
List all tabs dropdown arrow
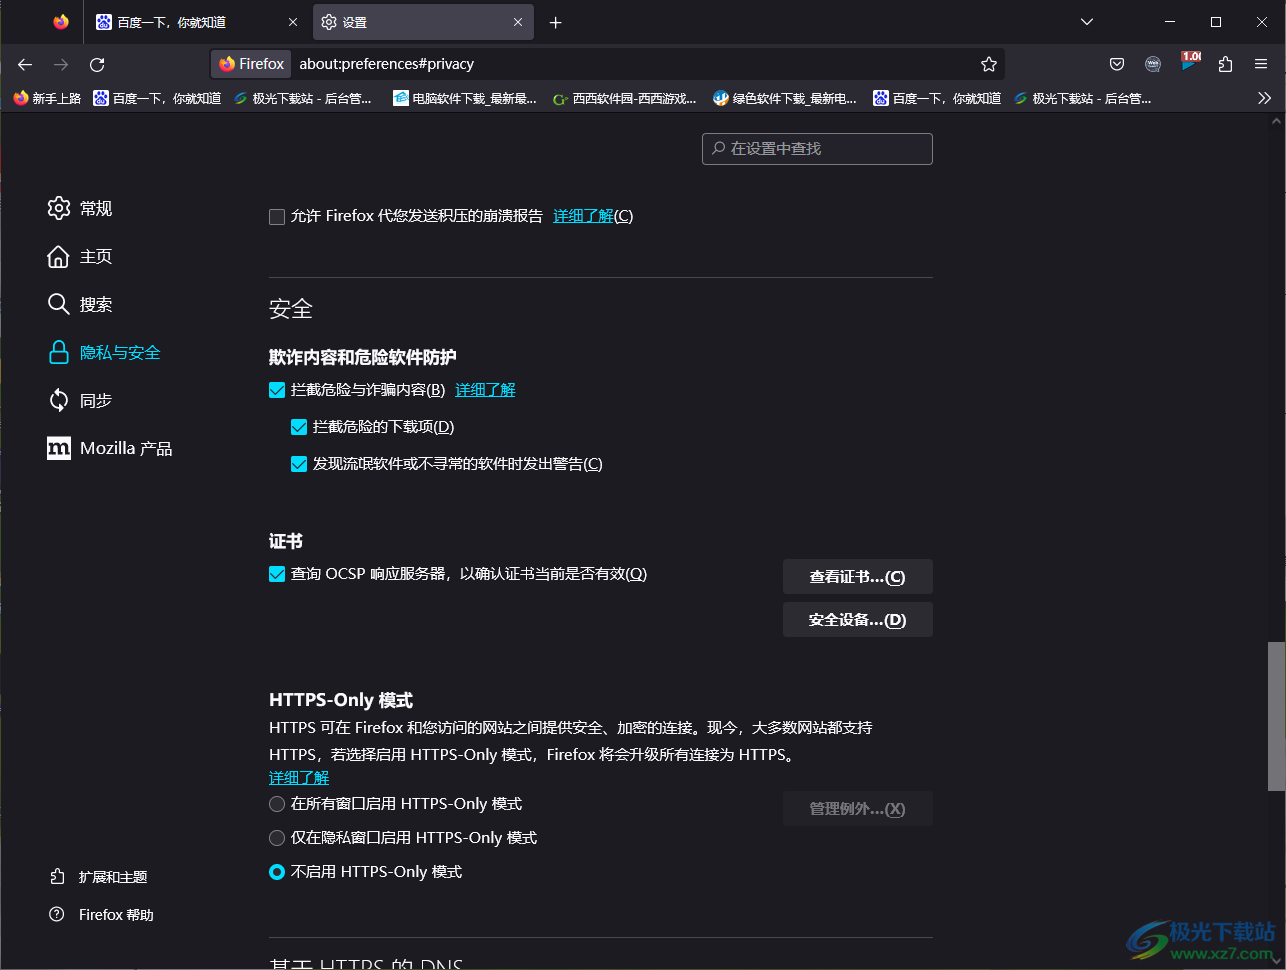1087,22
